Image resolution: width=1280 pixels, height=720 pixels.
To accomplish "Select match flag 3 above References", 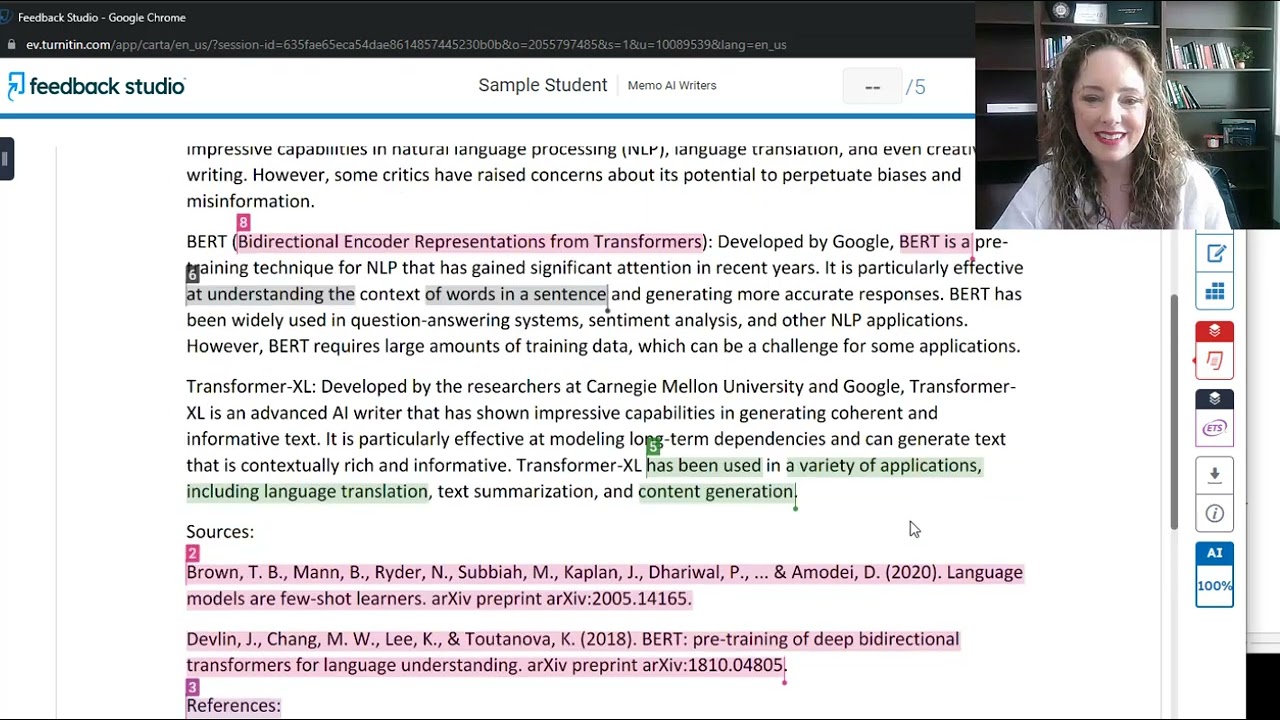I will 193,687.
